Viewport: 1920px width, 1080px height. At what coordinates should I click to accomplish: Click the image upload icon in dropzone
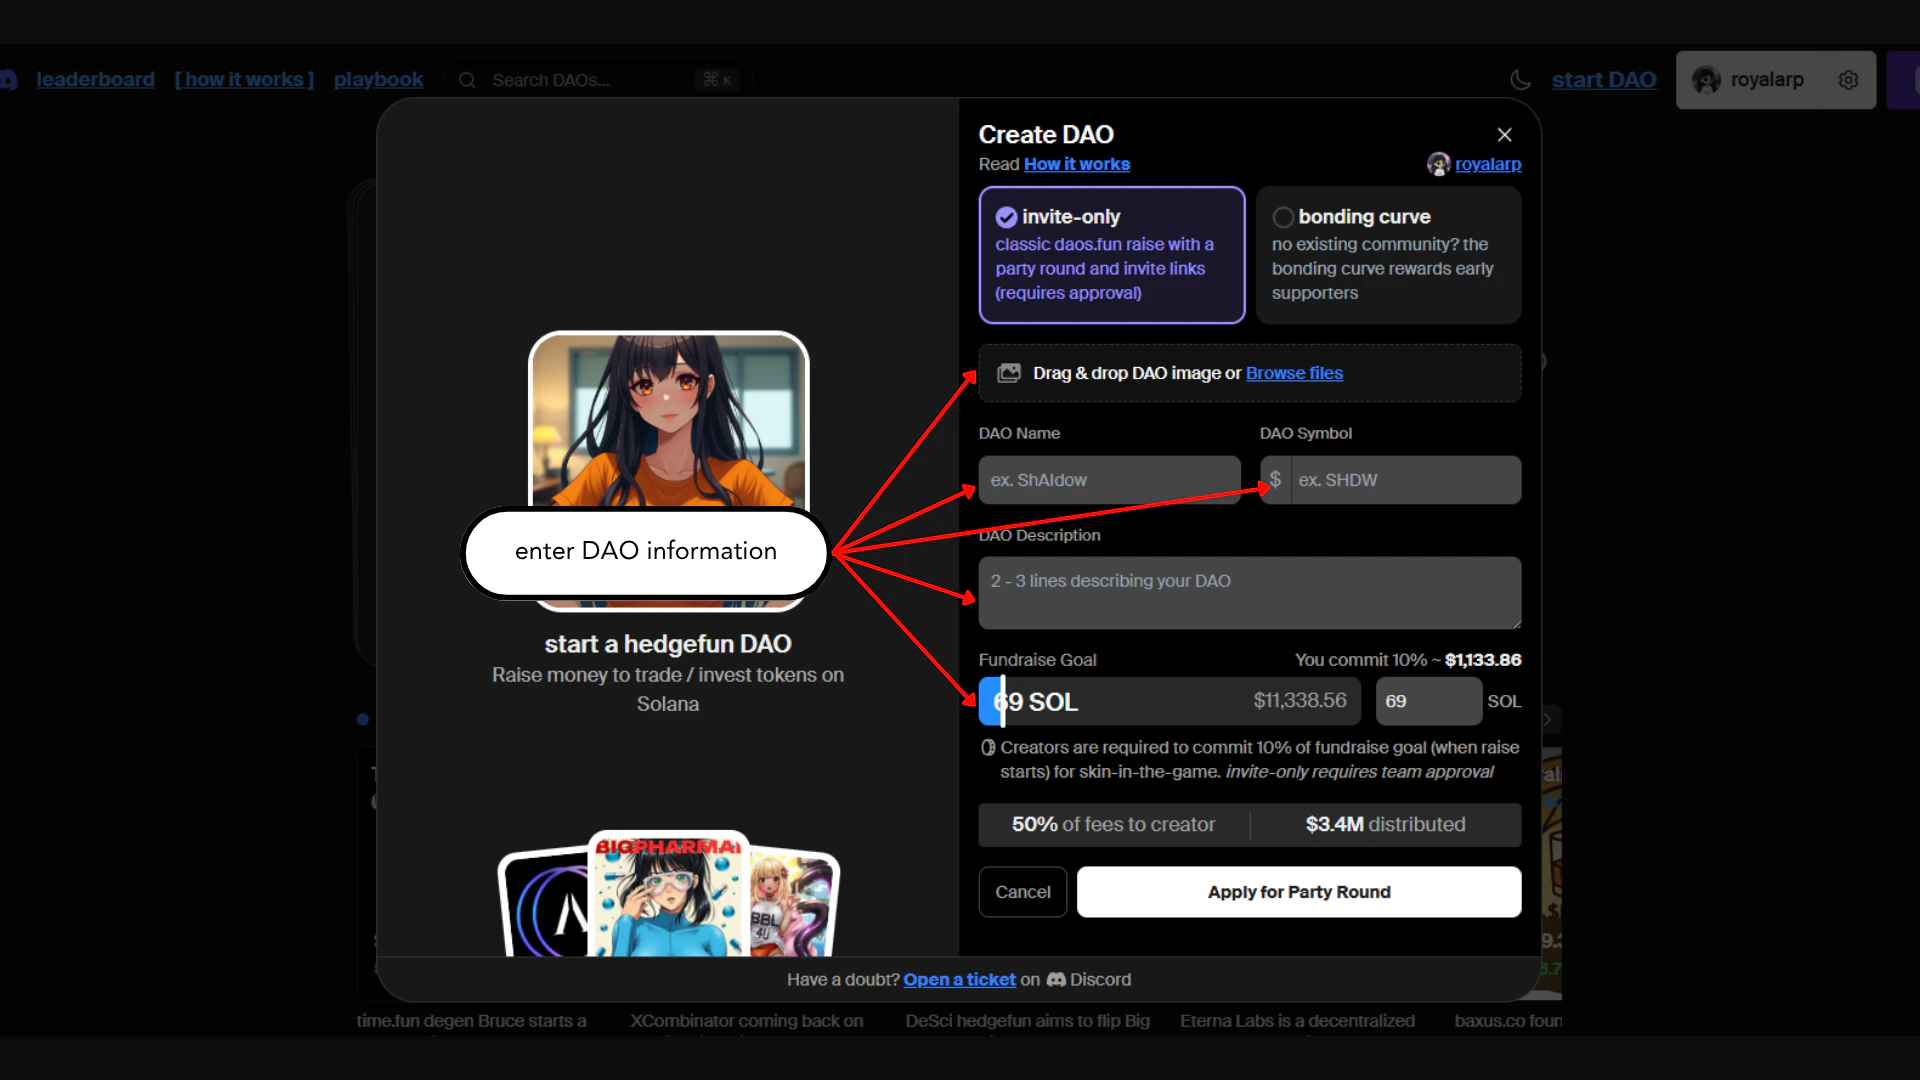(x=1009, y=373)
